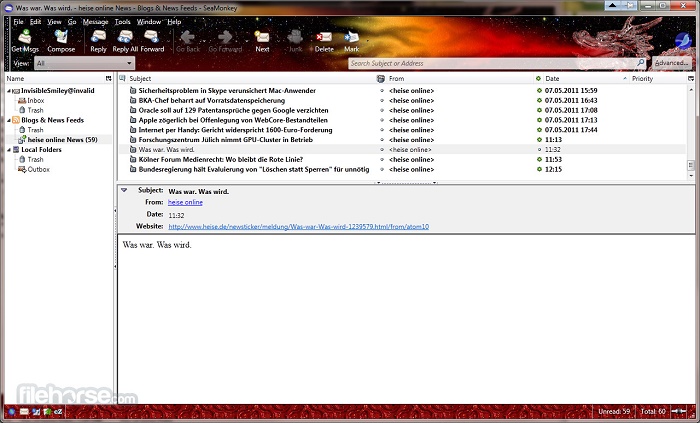Click the Reply All toolbar icon
700x423 pixels.
click(x=125, y=41)
